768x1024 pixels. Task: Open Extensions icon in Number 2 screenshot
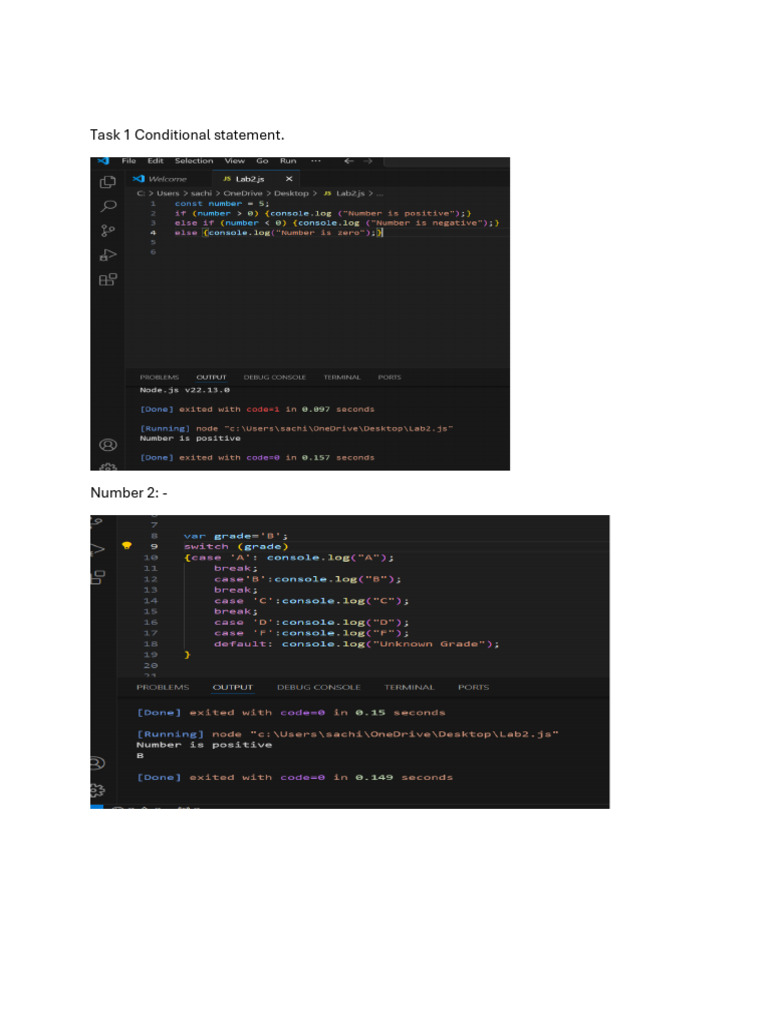pyautogui.click(x=97, y=577)
